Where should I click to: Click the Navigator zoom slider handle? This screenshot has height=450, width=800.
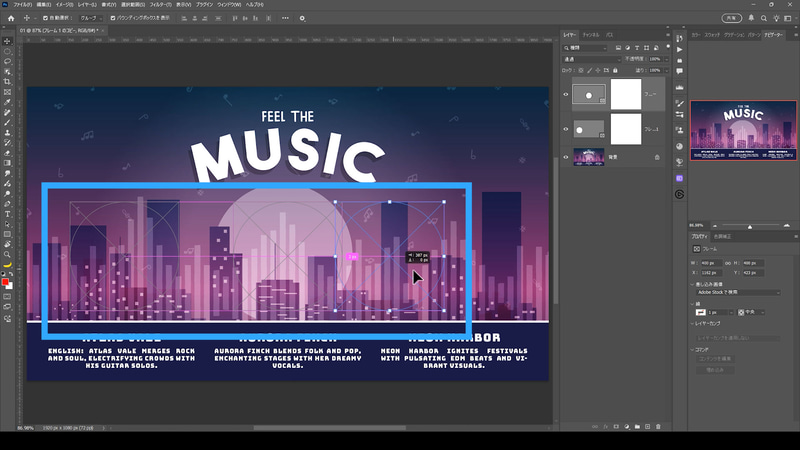(749, 227)
